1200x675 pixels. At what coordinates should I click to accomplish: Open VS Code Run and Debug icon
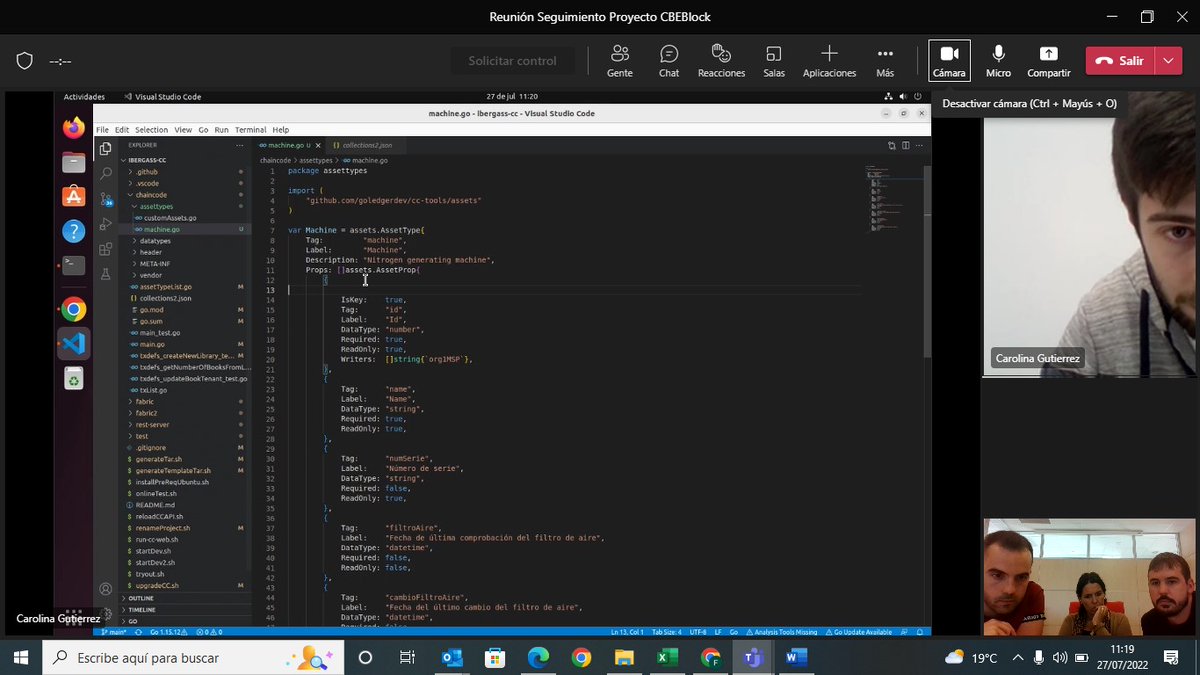coord(105,224)
